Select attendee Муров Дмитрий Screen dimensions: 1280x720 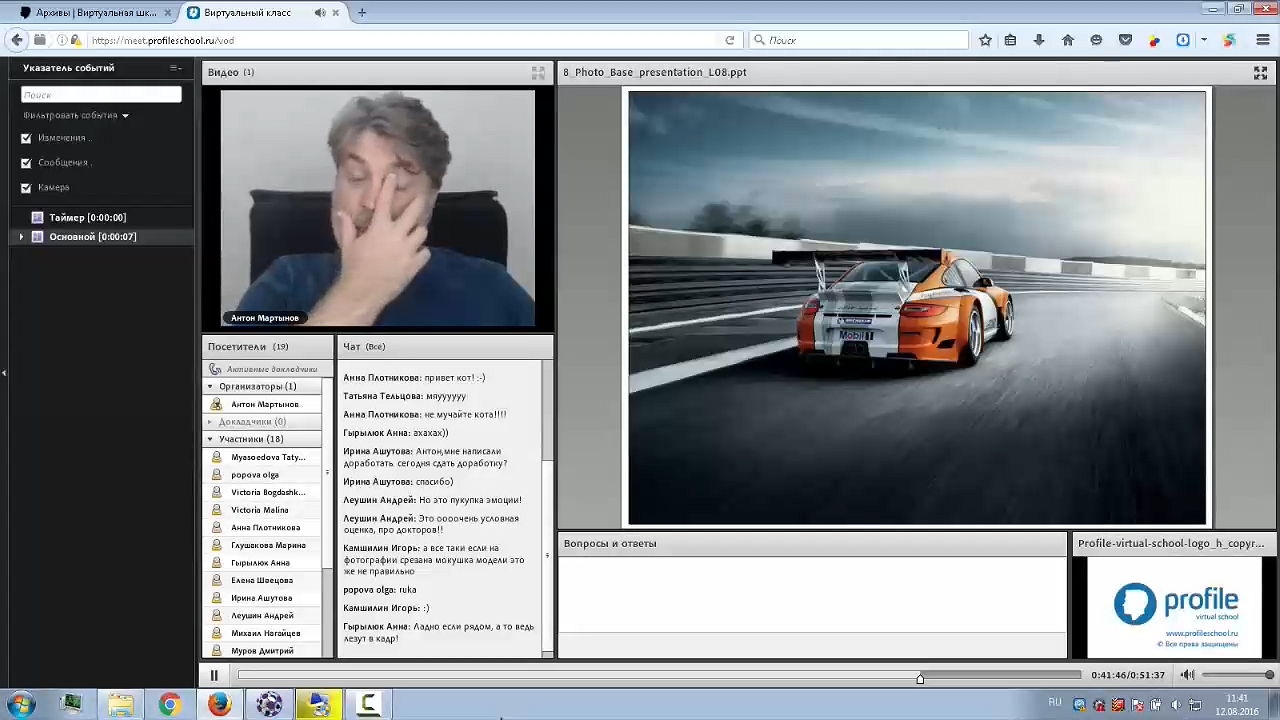point(263,651)
